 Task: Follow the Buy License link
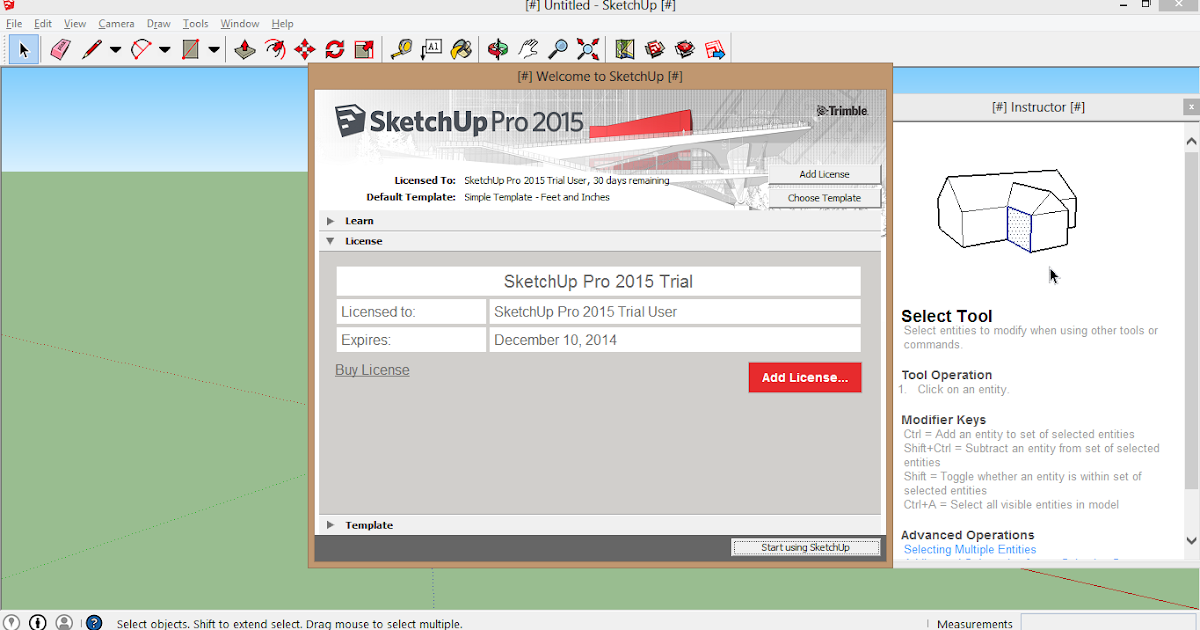(372, 370)
